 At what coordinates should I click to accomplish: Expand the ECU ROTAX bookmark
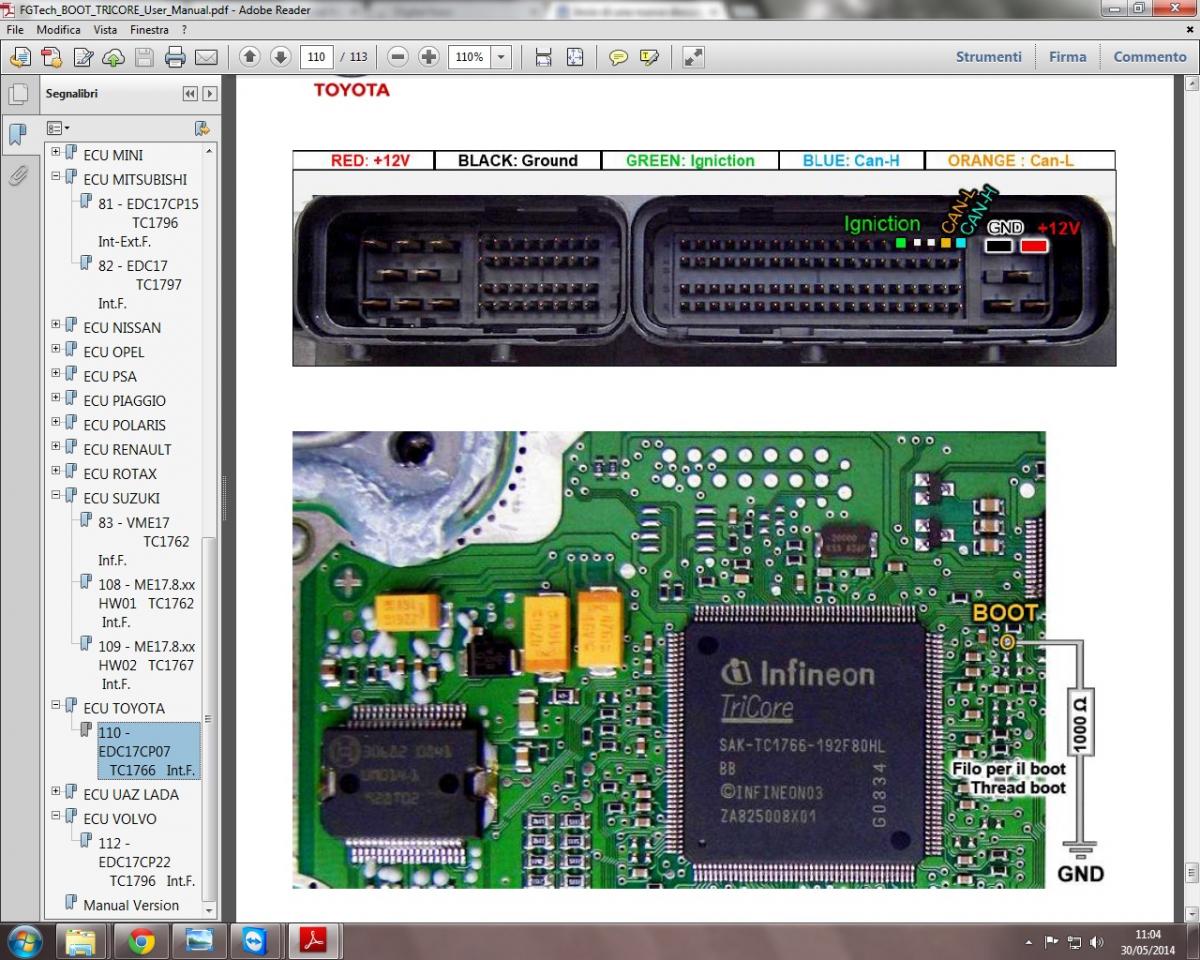click(x=56, y=472)
